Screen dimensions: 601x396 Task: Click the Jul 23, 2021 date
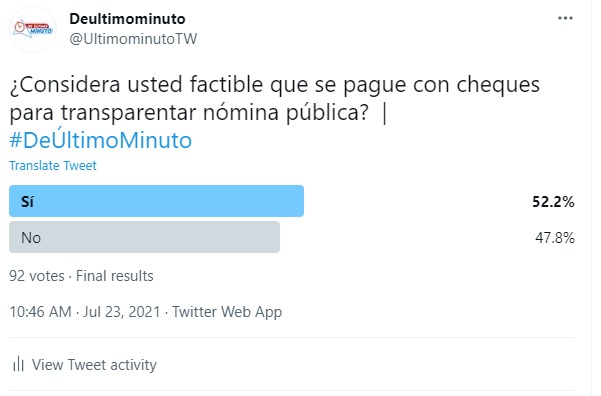click(x=122, y=312)
